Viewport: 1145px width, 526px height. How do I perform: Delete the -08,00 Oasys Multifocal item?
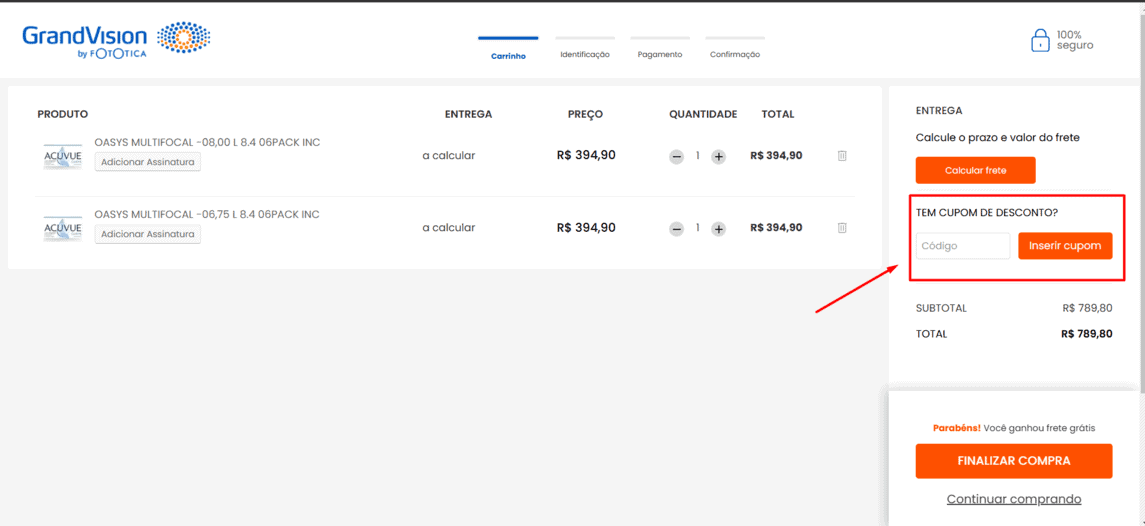(842, 156)
